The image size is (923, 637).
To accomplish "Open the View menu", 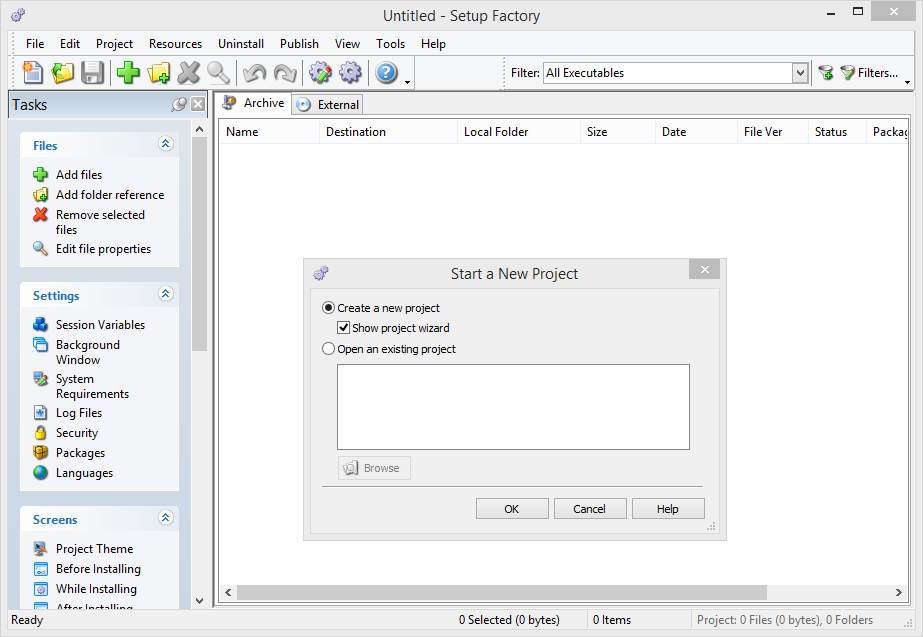I will 347,44.
